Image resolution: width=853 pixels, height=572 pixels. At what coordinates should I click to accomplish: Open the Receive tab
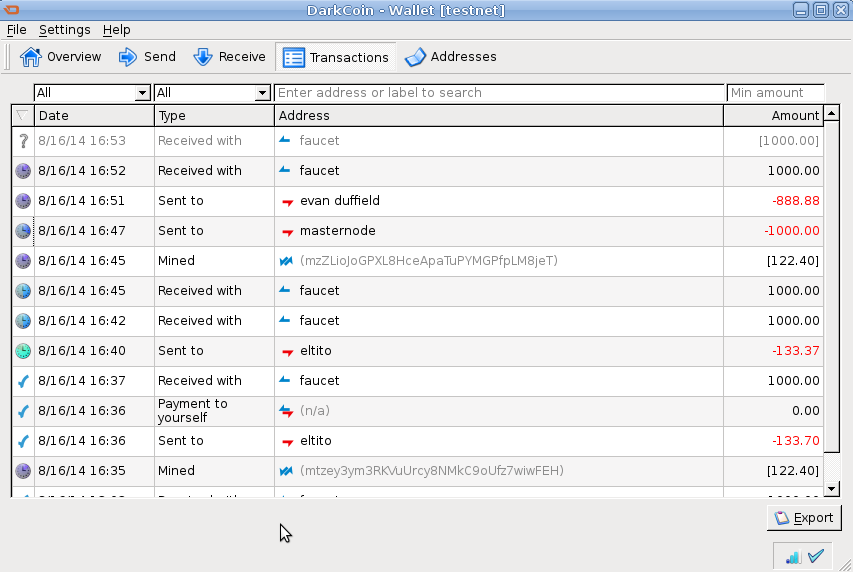(x=230, y=57)
